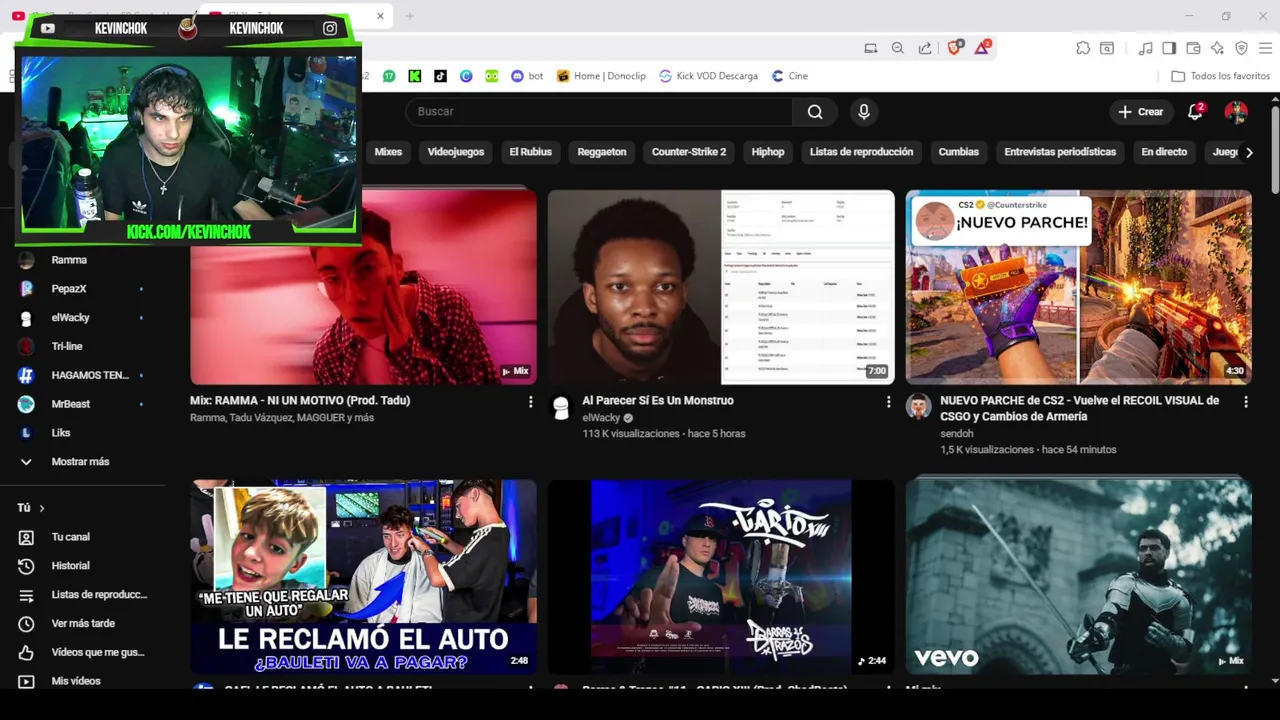Select the En directo filter chip
The image size is (1280, 720).
[x=1164, y=152]
